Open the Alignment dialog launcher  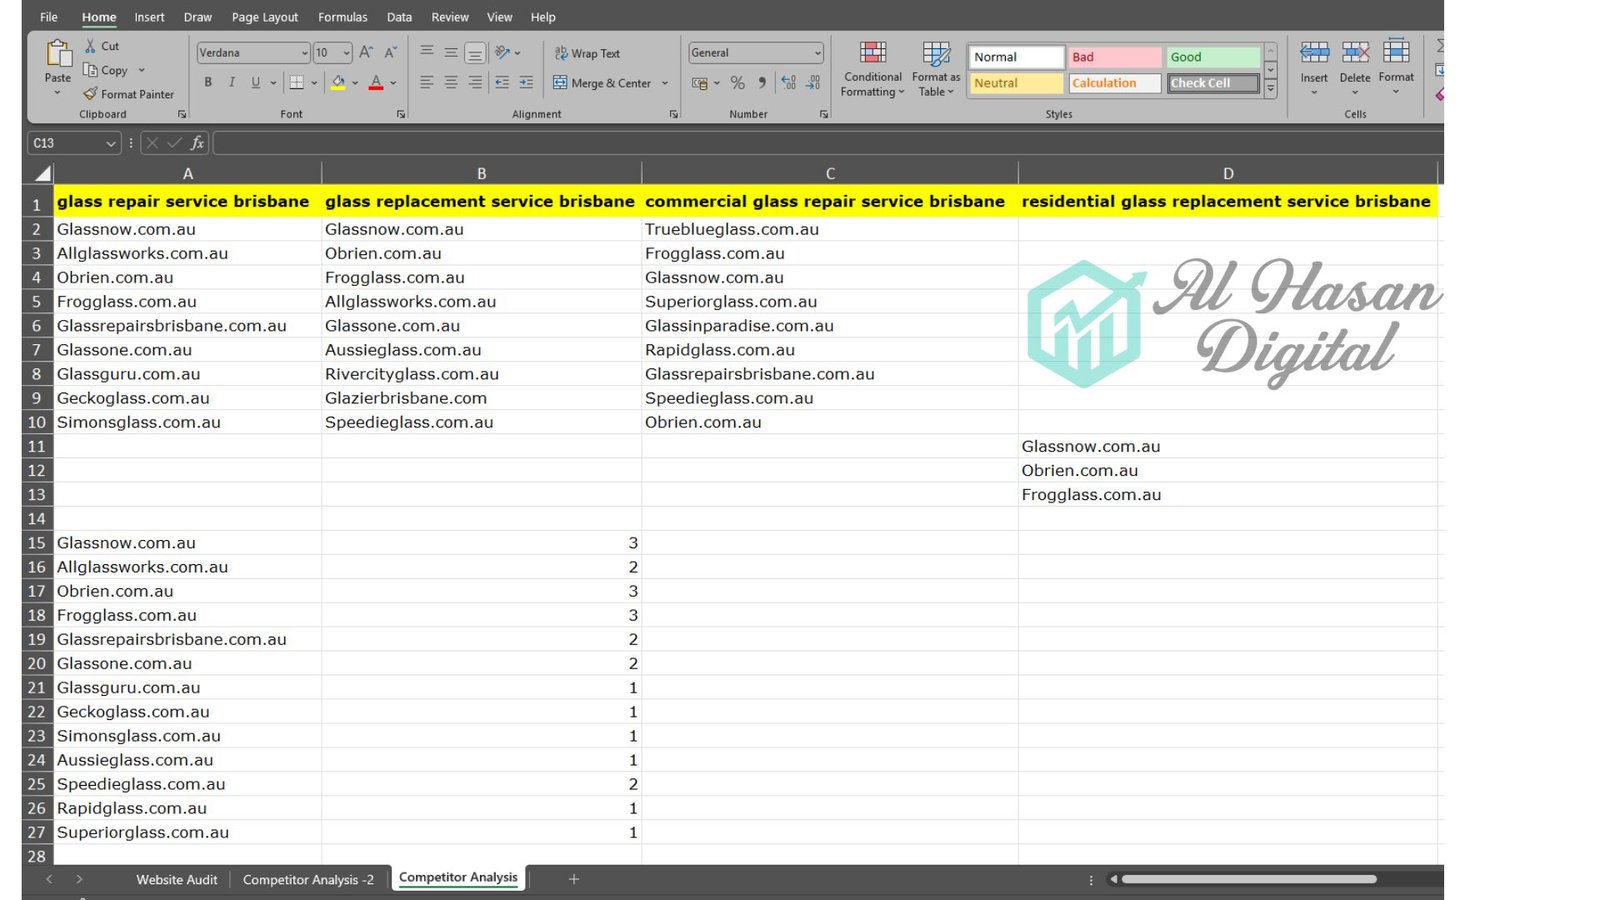(673, 114)
